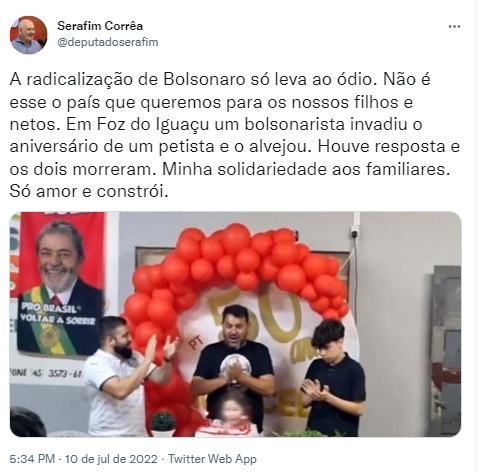Click the 10 de jul de 2022 date
This screenshot has height=472, width=478.
(111, 459)
